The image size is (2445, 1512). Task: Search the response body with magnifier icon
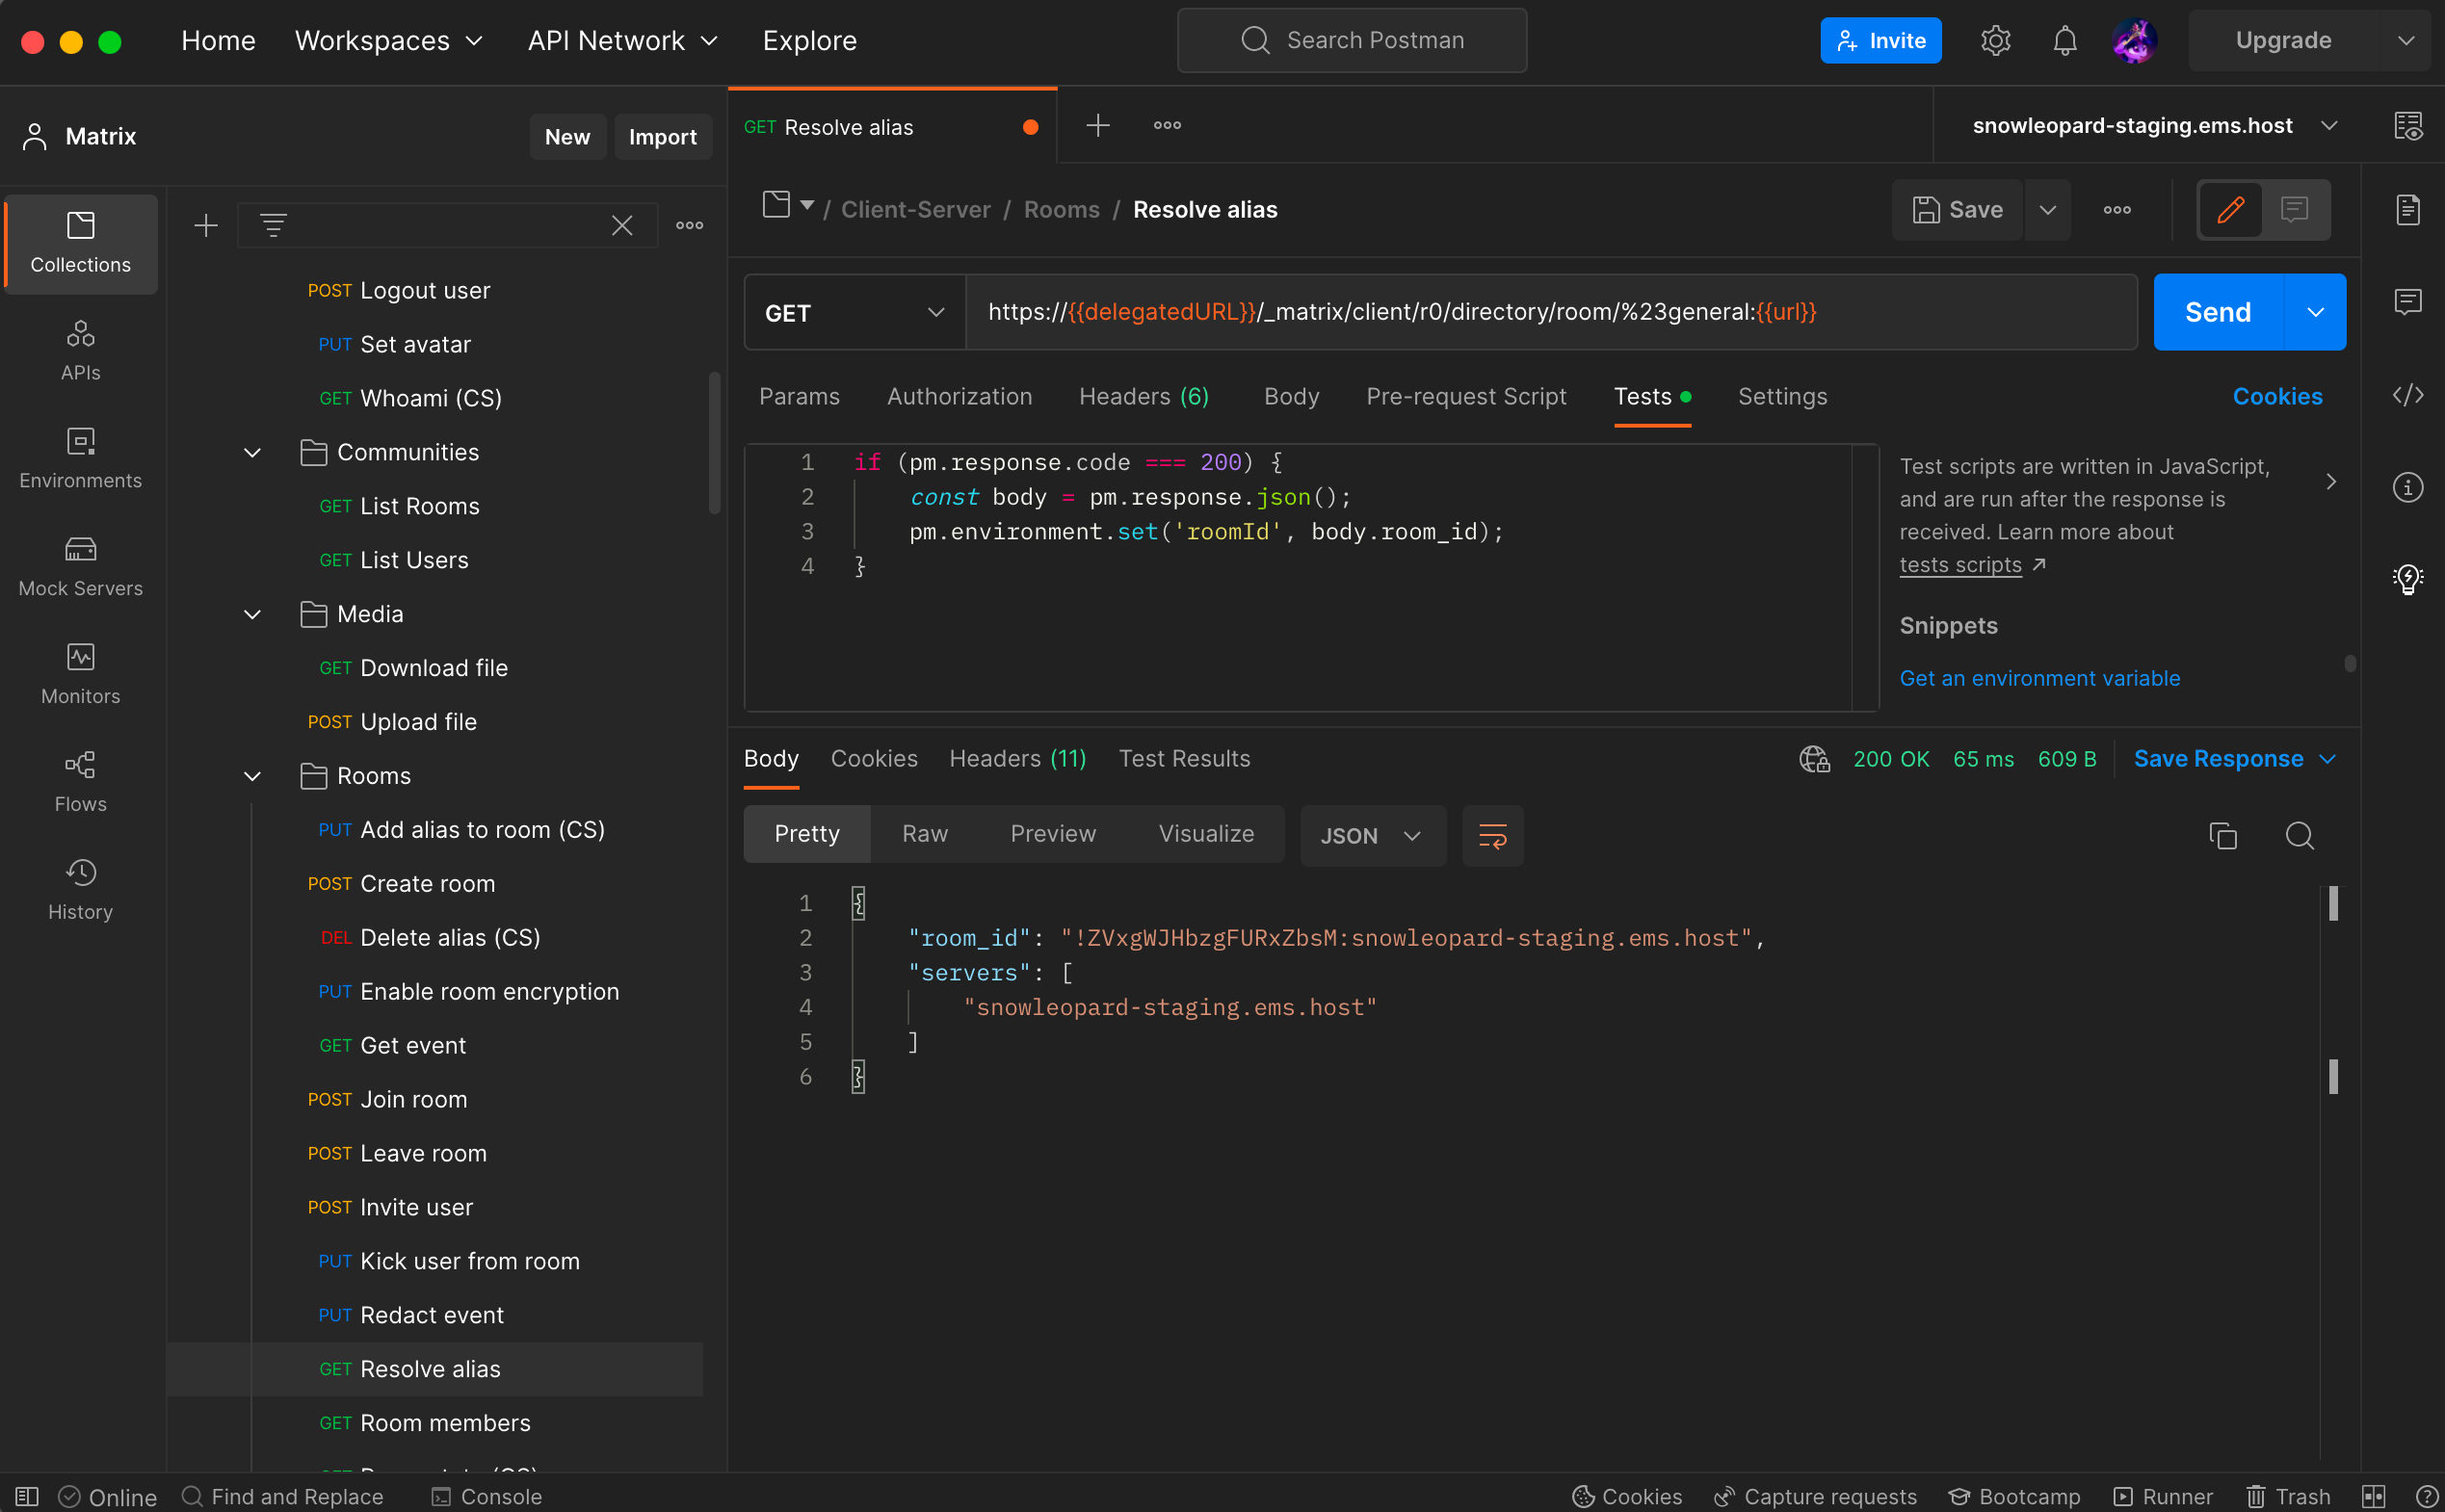coord(2300,835)
